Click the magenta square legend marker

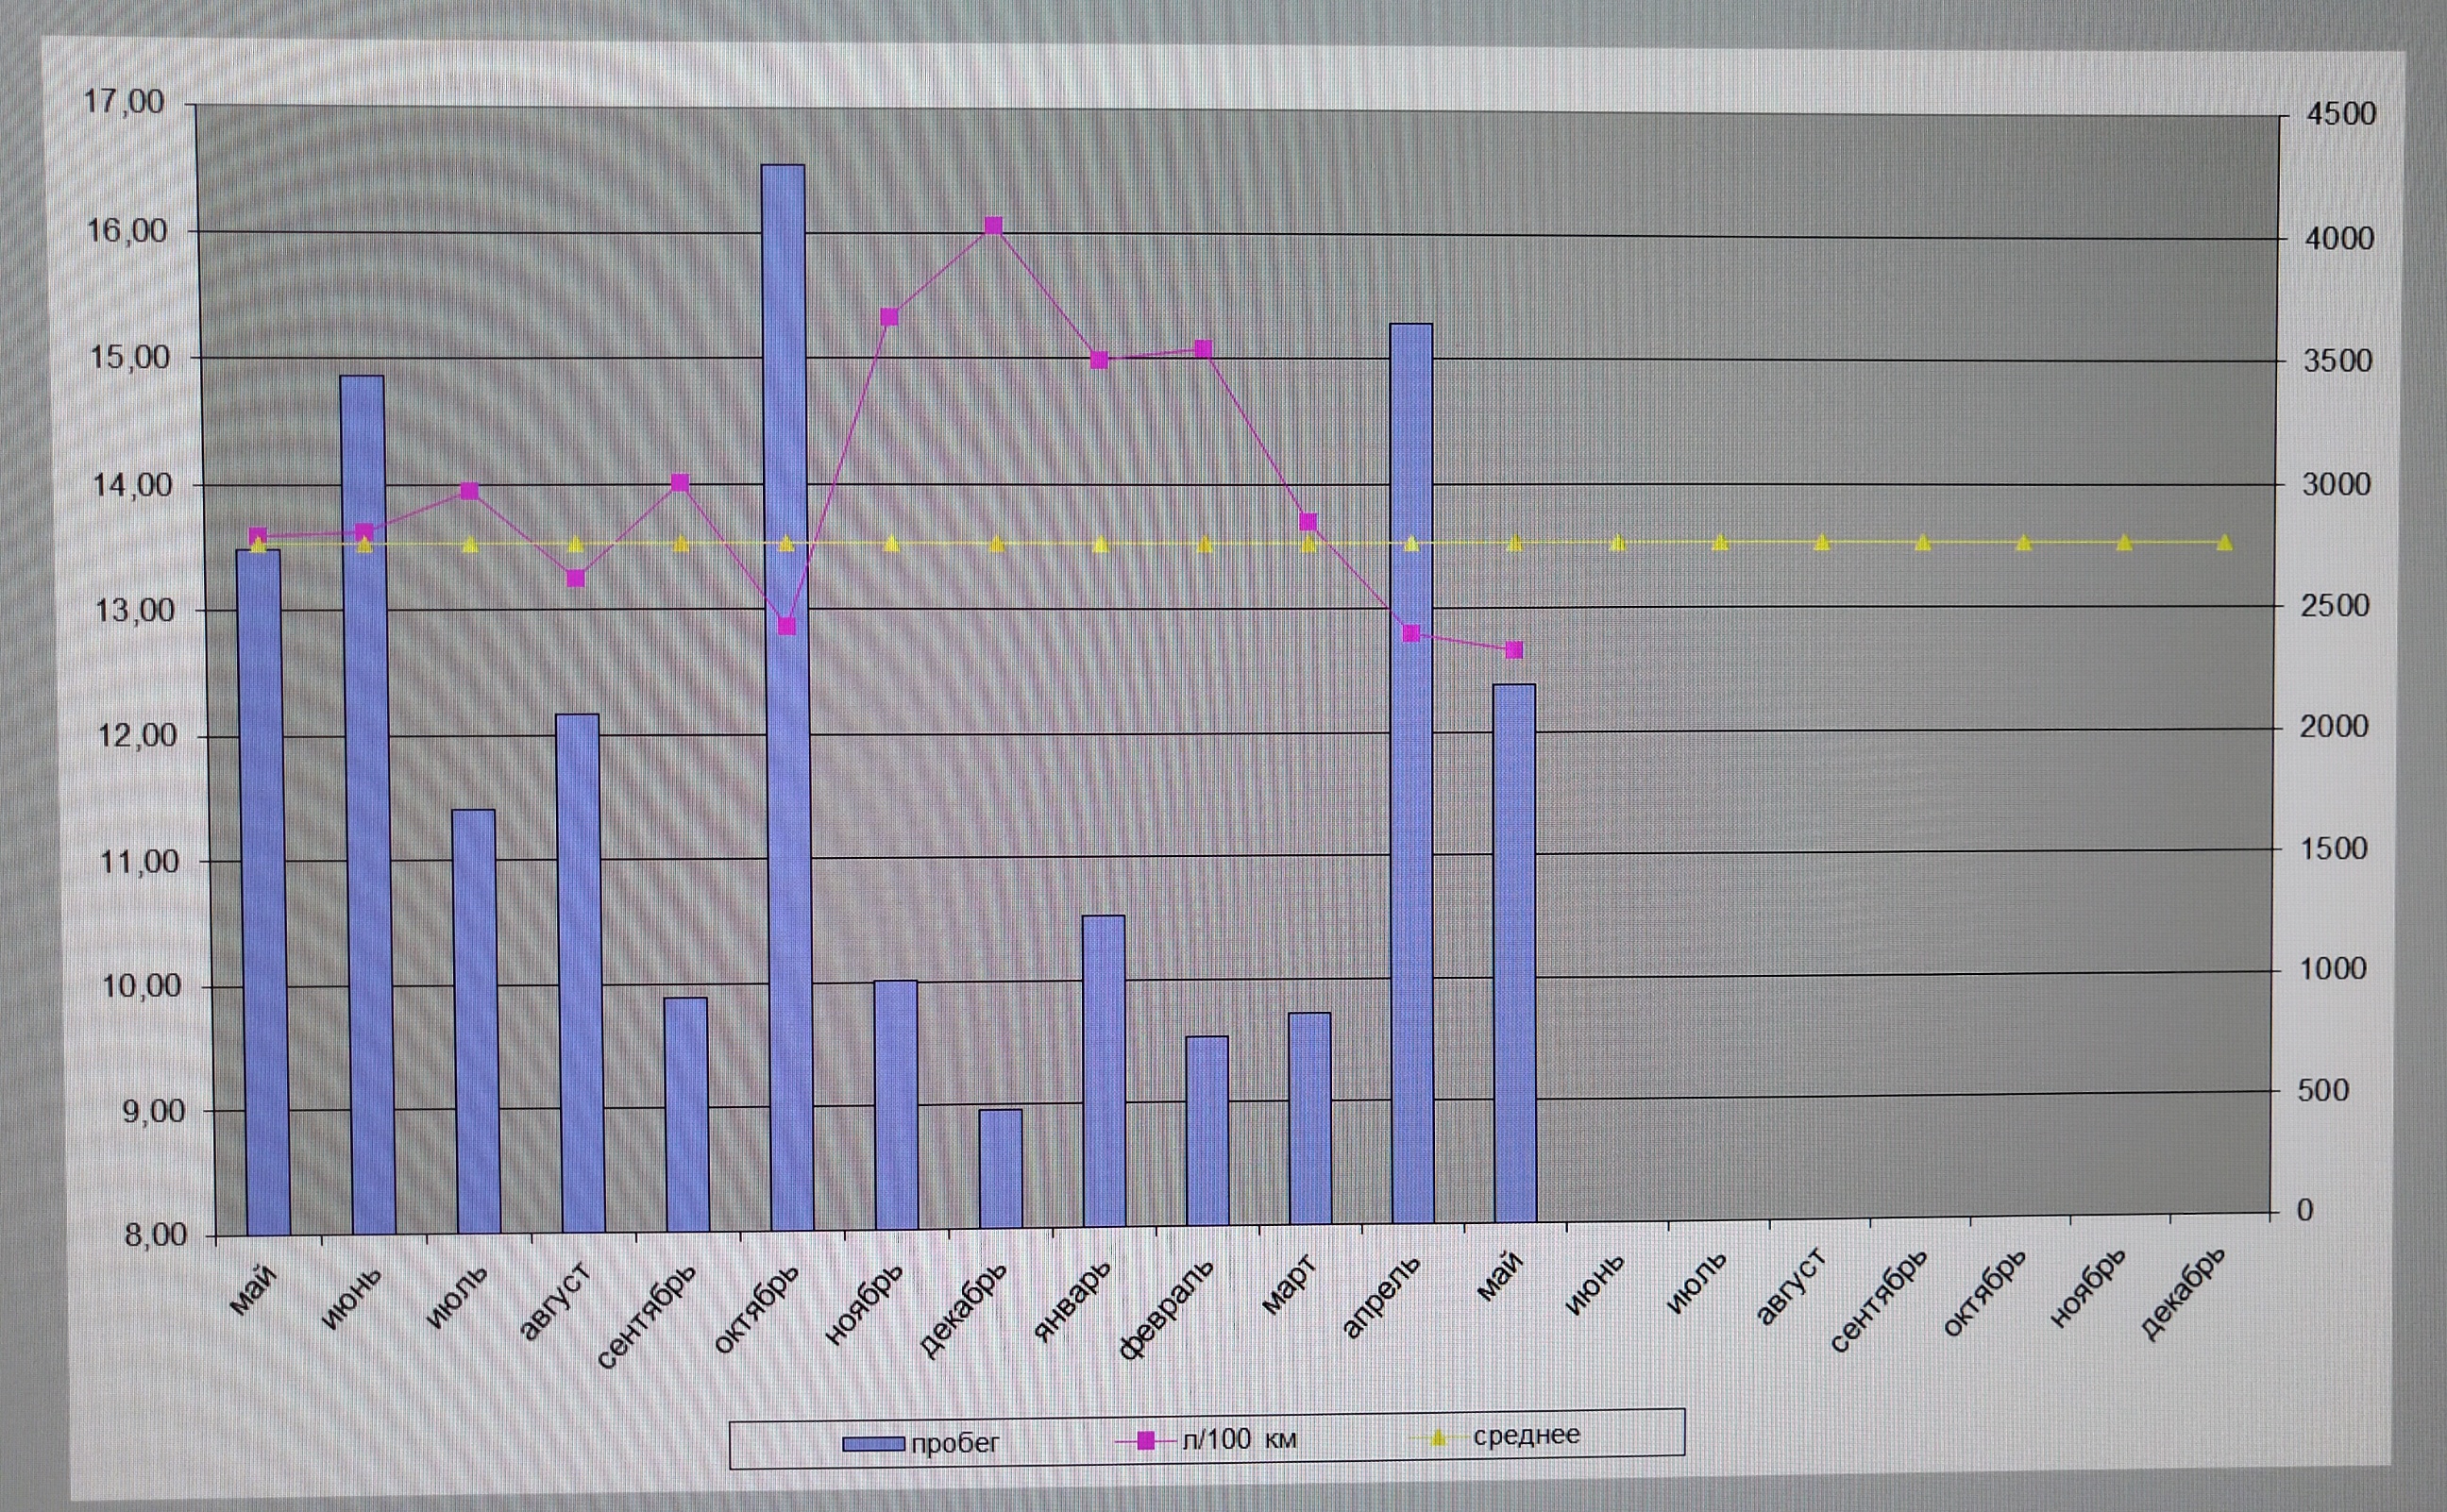click(1146, 1440)
